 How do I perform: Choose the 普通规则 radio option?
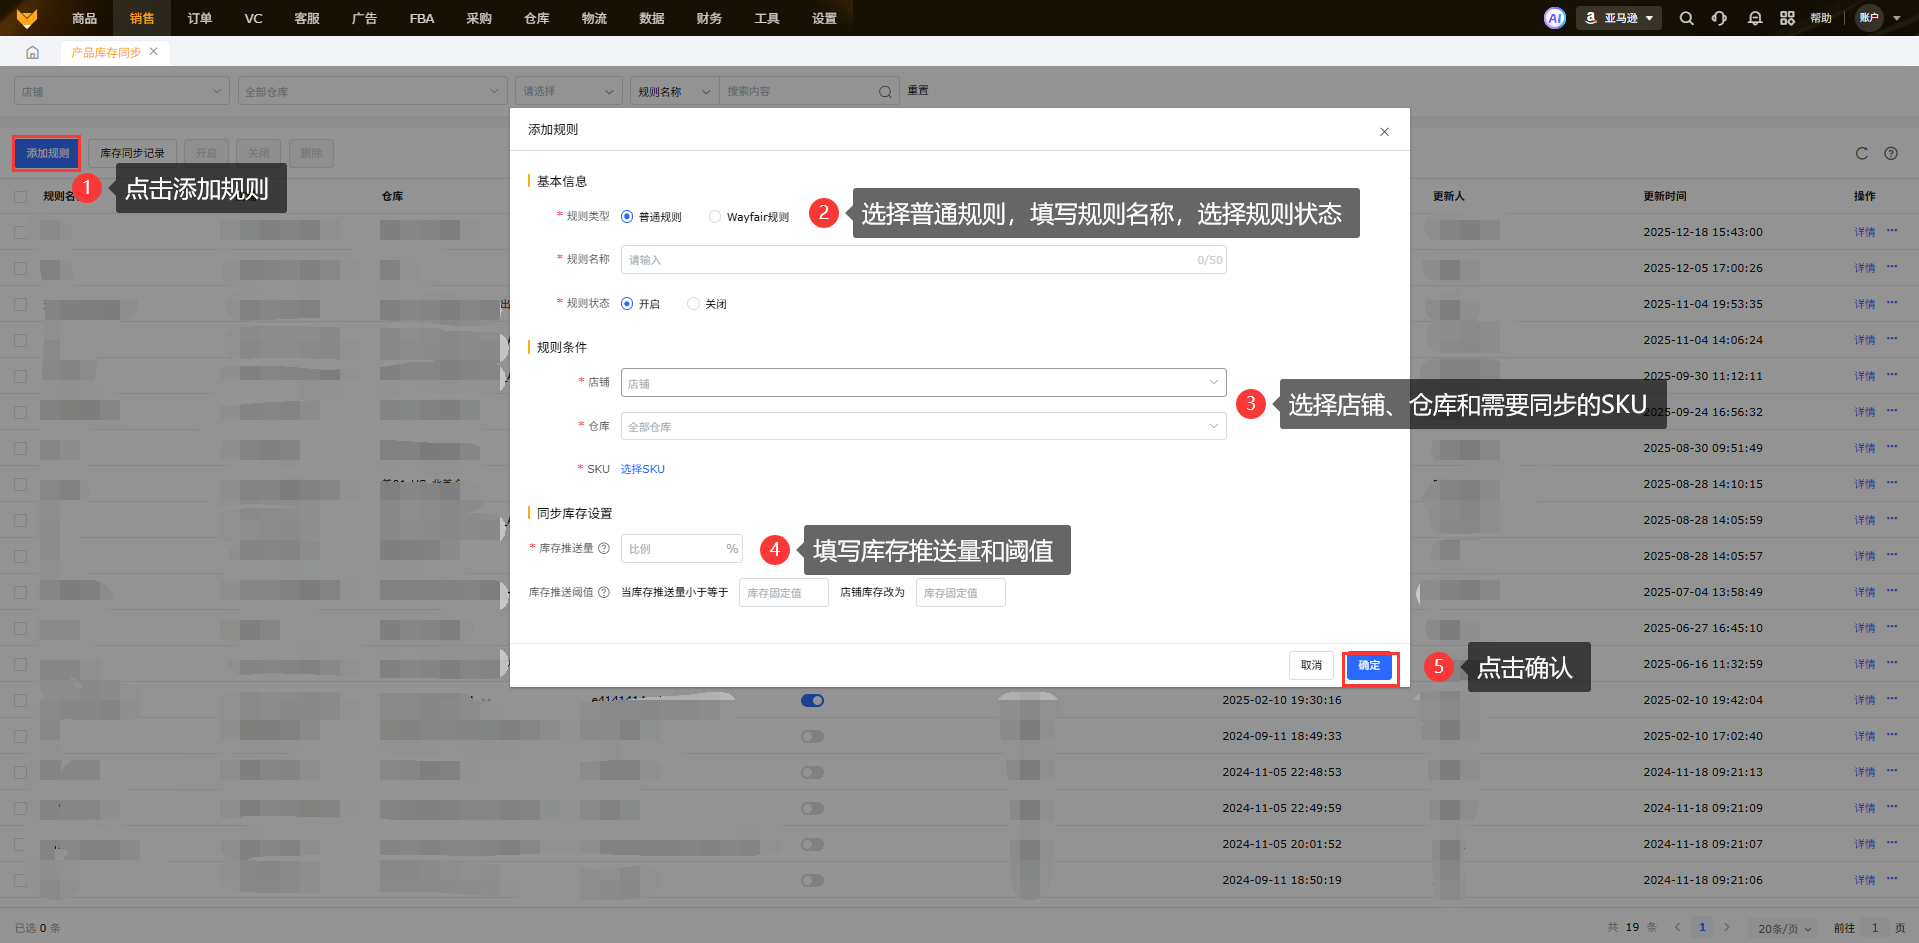click(x=627, y=217)
